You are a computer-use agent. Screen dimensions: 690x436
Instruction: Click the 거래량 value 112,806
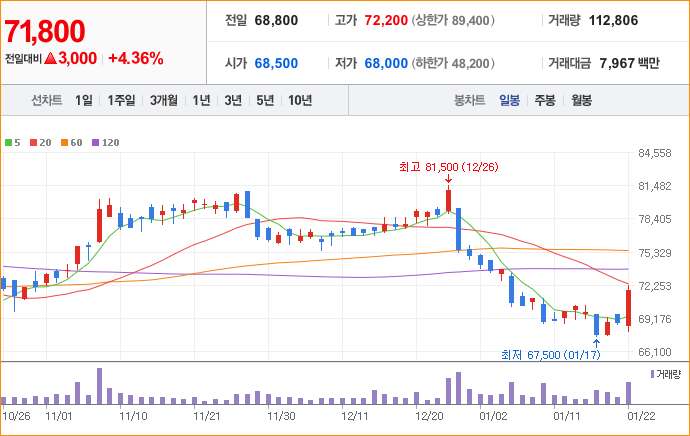613,20
